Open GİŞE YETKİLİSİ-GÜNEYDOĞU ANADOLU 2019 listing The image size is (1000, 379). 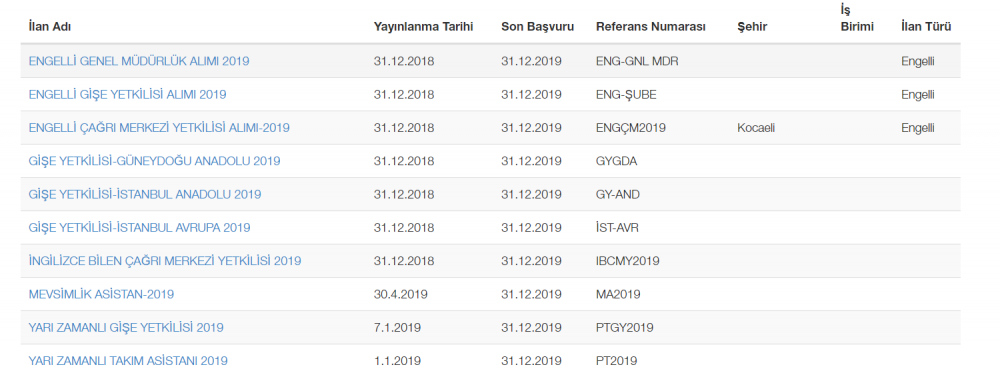pyautogui.click(x=154, y=161)
